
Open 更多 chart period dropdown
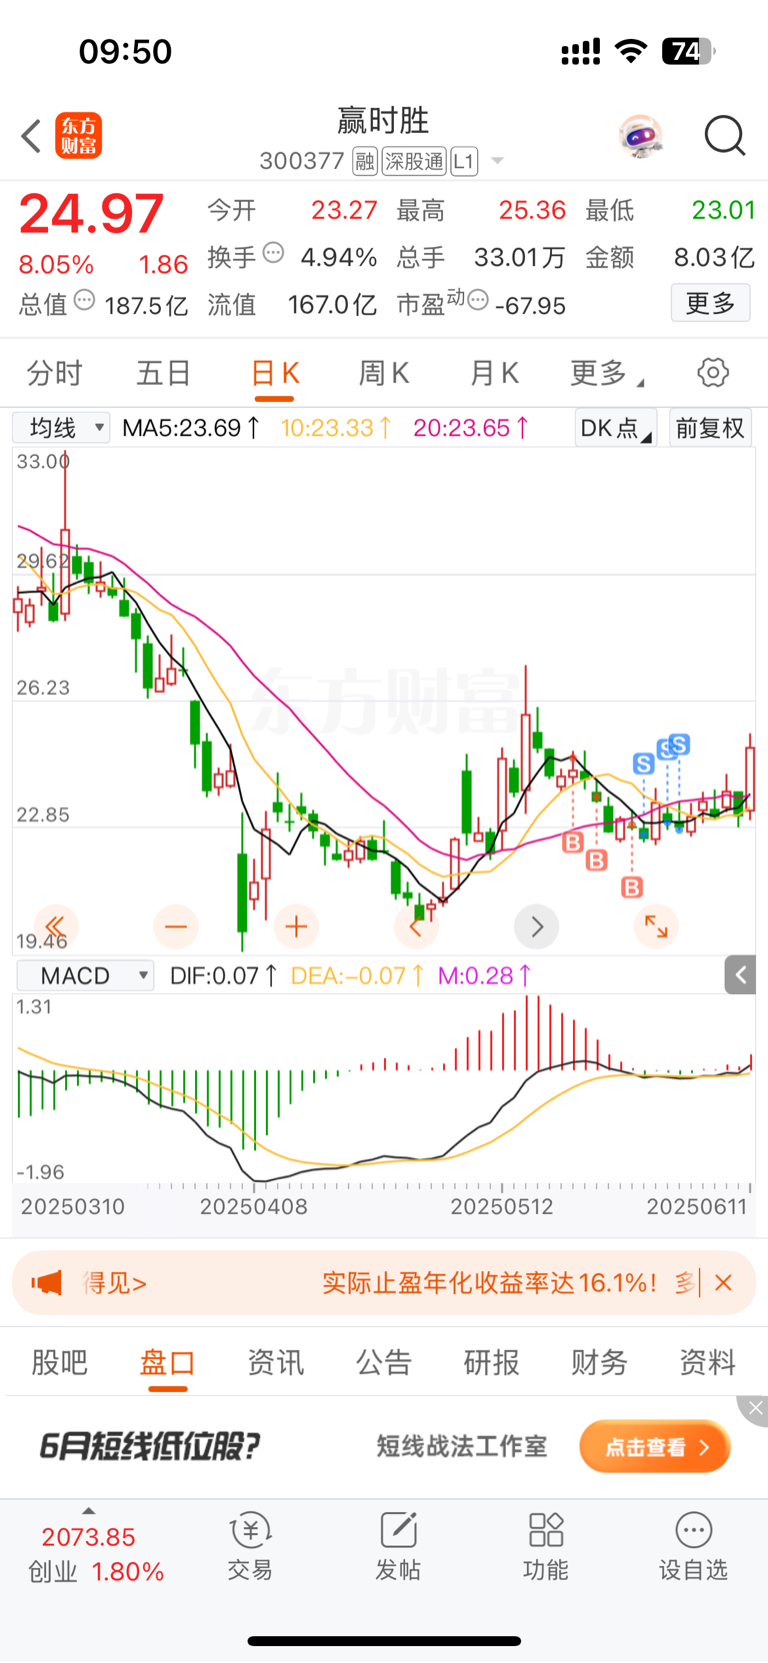pos(606,373)
